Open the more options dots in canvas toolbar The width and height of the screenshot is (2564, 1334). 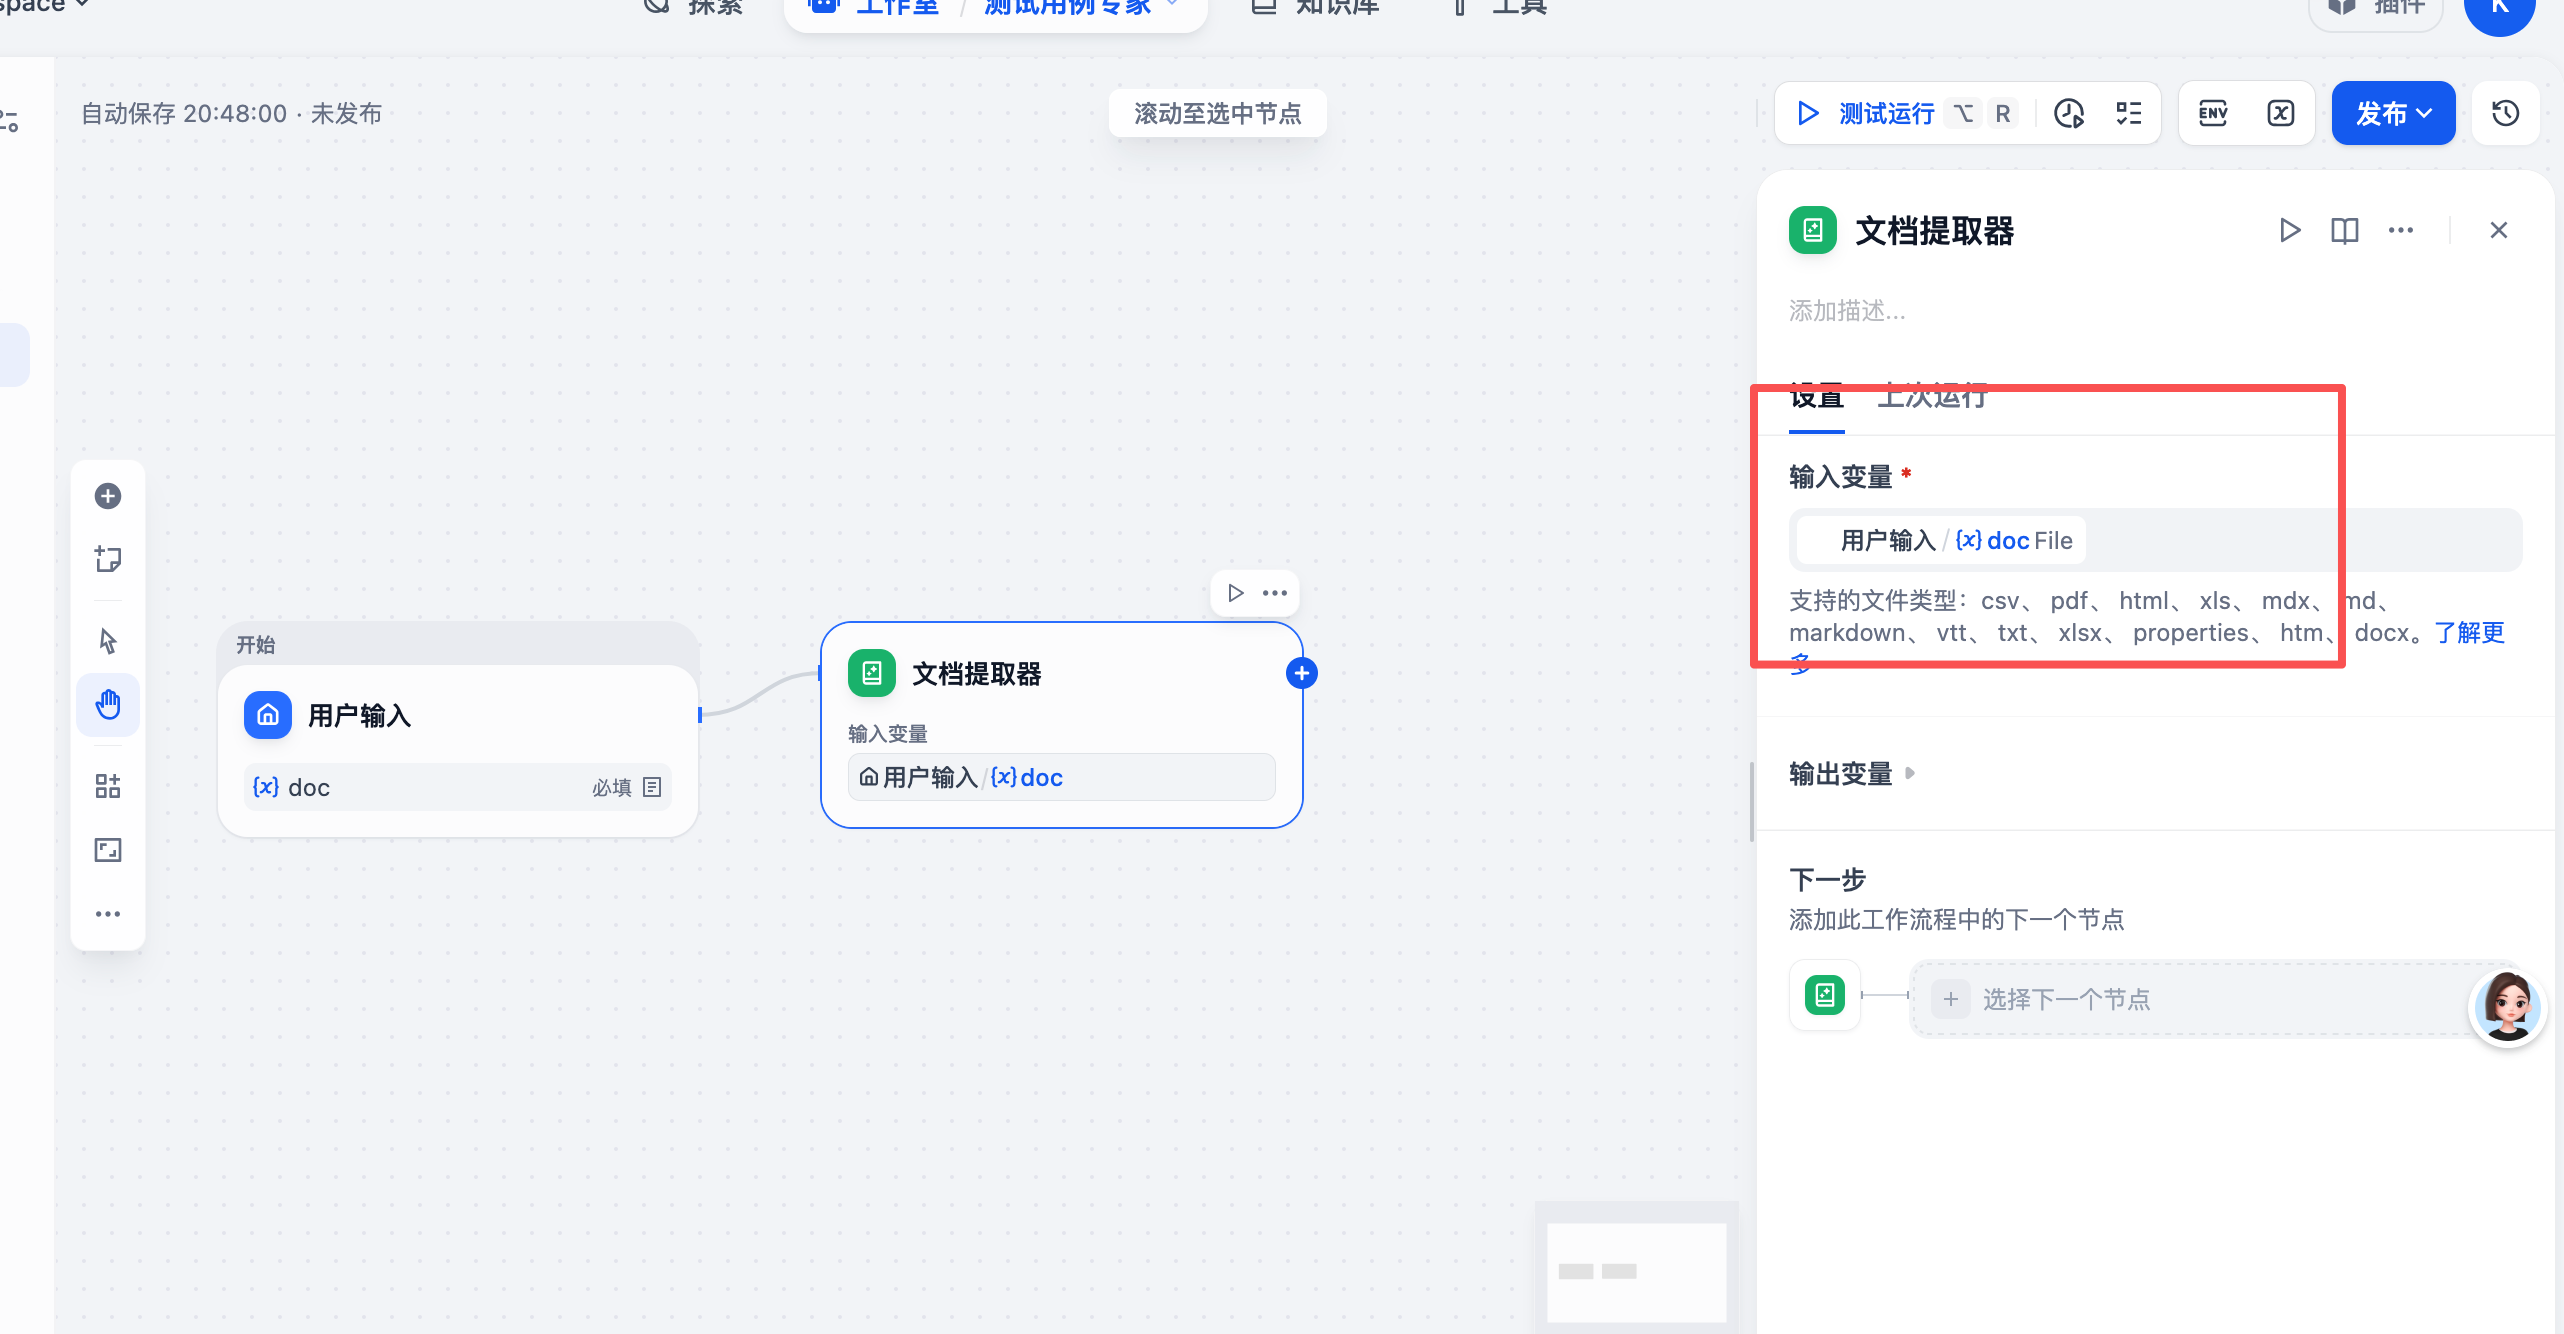(108, 914)
